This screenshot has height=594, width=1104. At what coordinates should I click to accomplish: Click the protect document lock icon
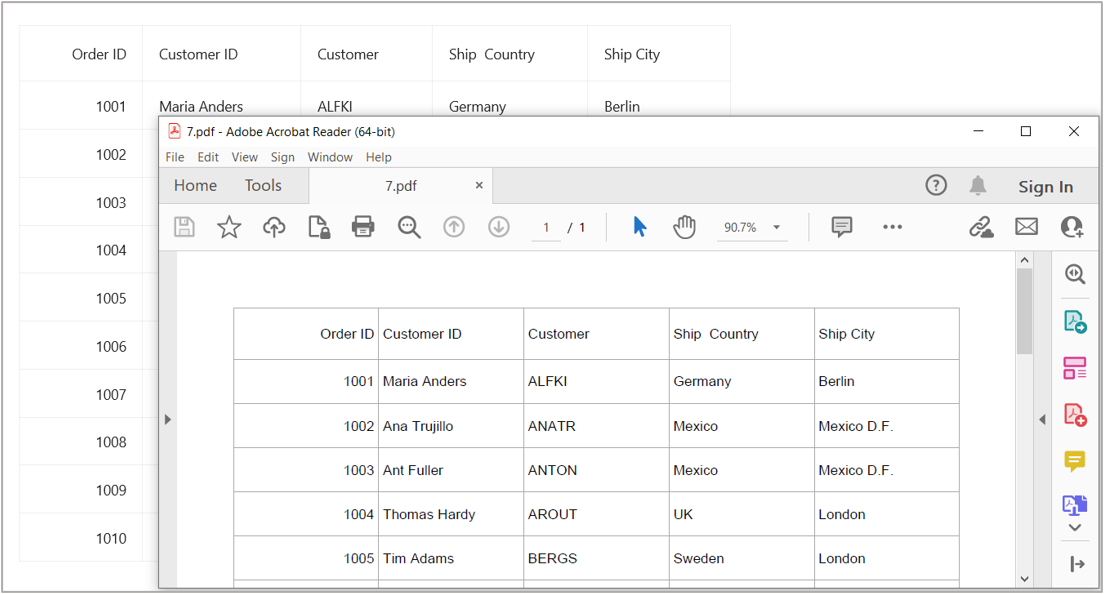pos(319,227)
